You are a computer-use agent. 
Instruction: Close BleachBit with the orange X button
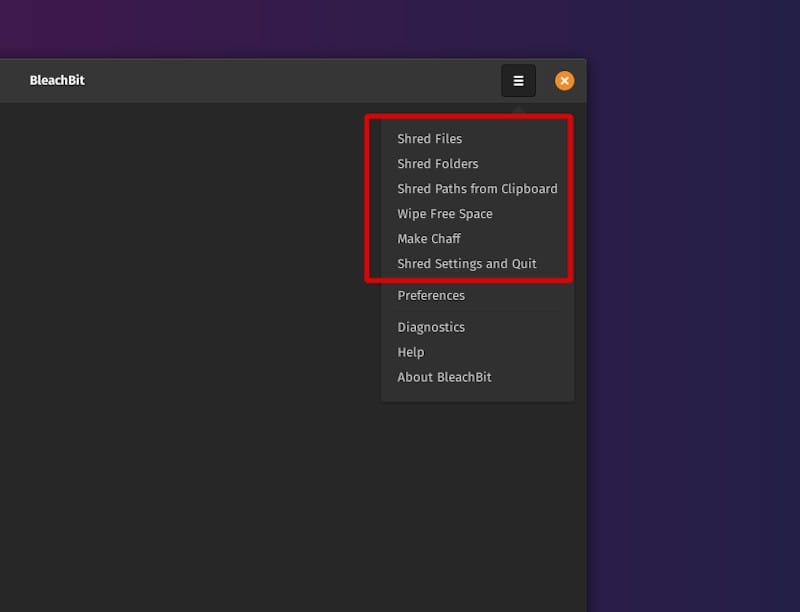pos(564,81)
